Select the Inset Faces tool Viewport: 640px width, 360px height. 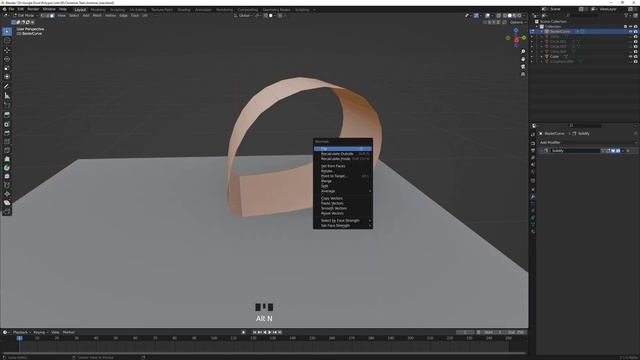7,124
